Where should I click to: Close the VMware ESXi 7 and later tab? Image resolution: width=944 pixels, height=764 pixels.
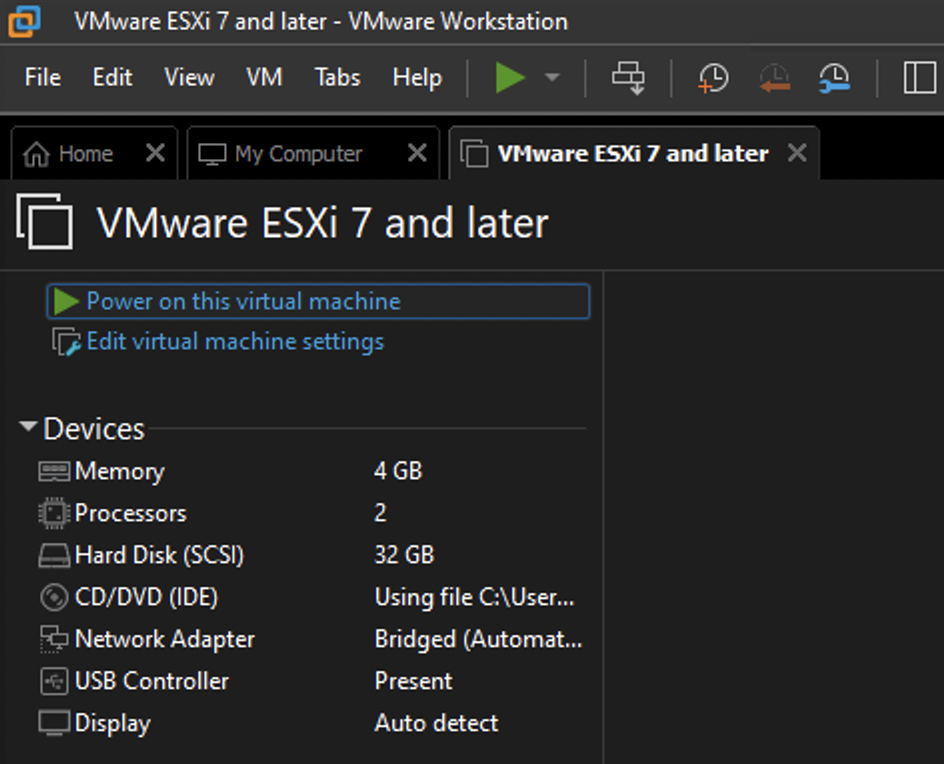tap(797, 153)
